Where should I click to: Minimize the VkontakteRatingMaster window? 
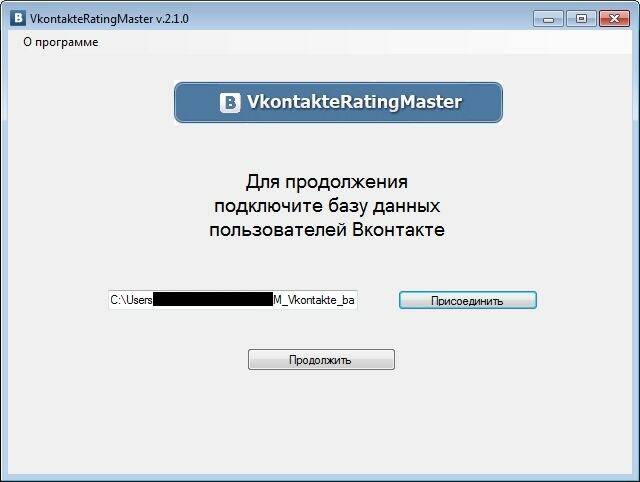[x=548, y=19]
